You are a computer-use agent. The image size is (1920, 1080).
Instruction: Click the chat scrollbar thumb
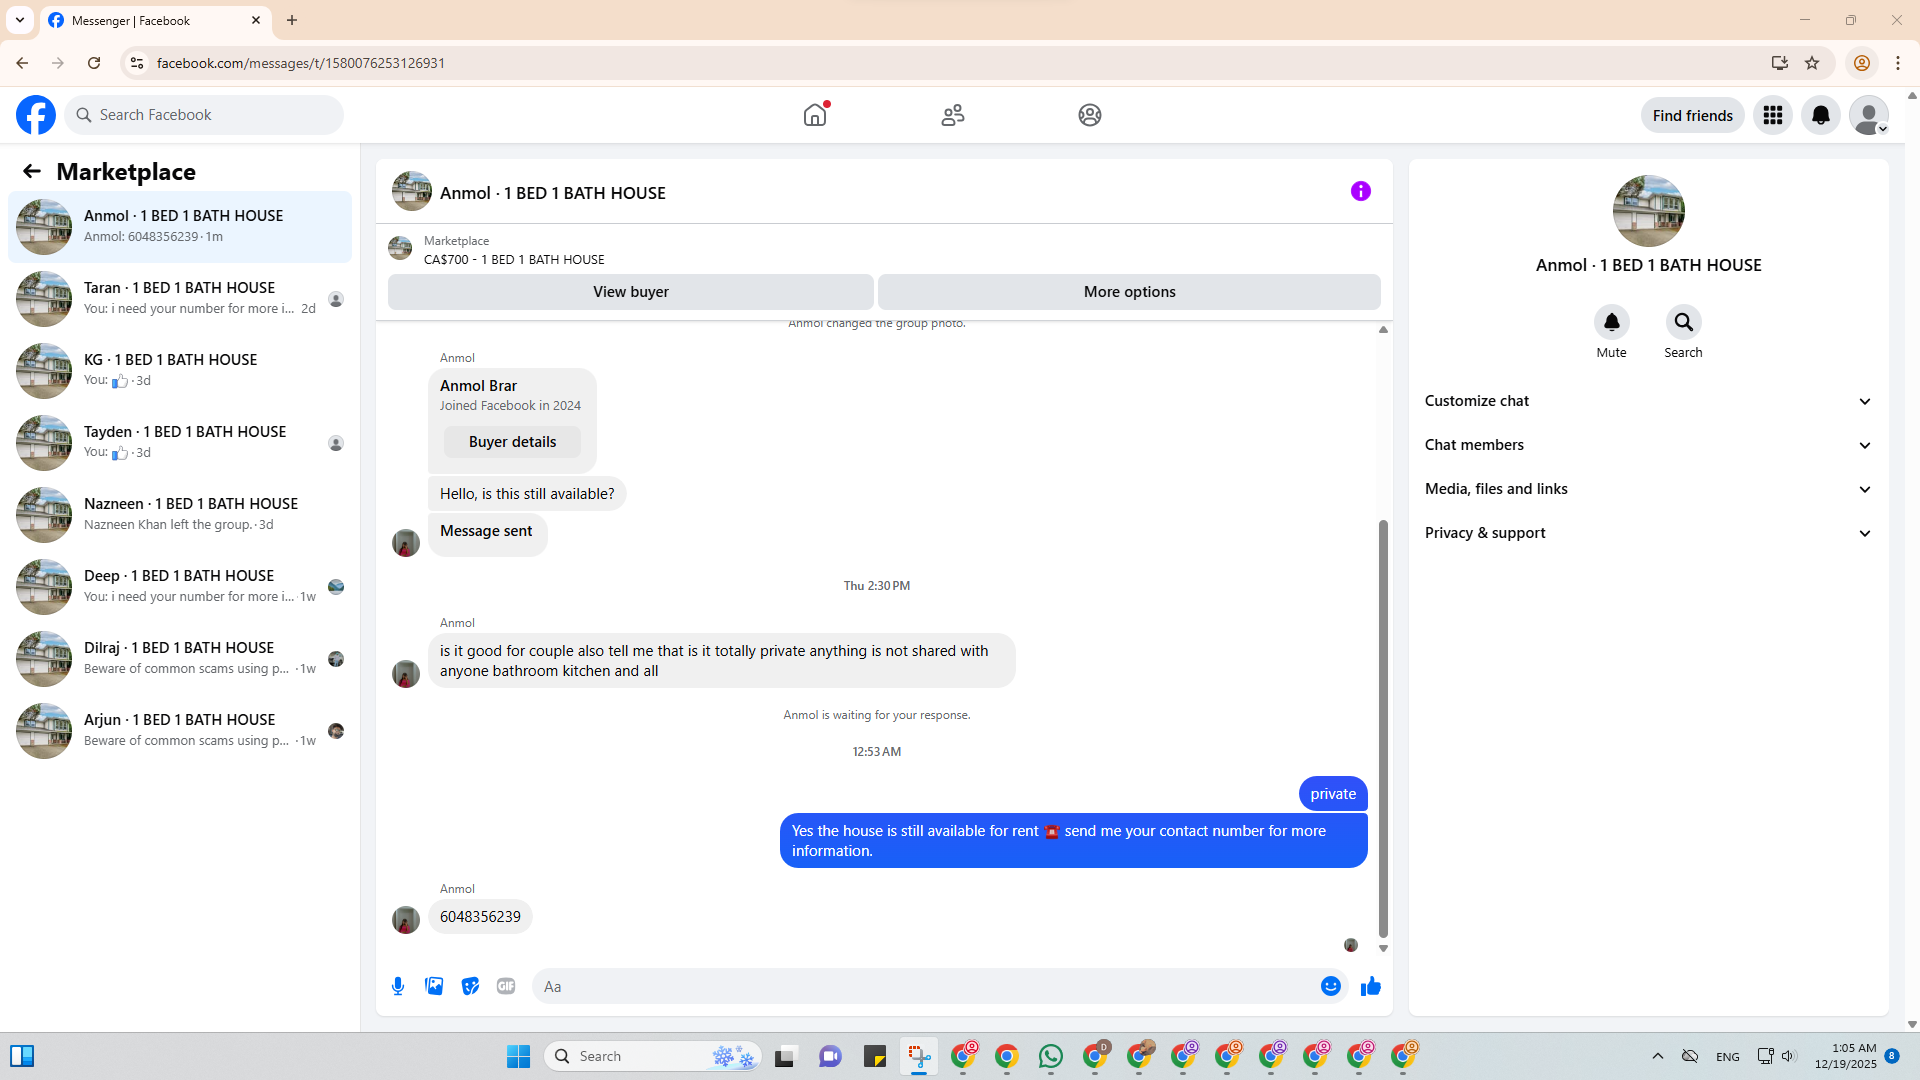1383,728
